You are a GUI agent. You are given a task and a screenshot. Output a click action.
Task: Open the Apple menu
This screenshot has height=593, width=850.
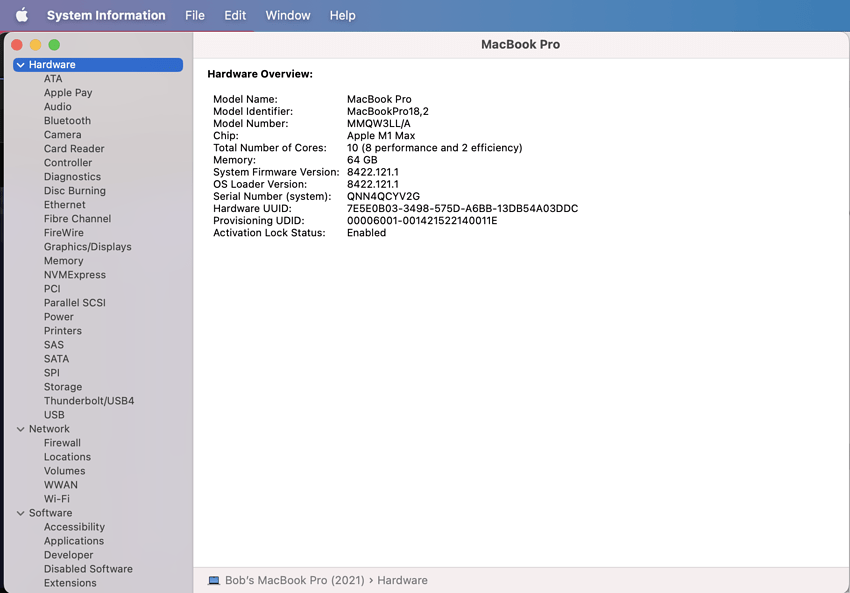[x=21, y=15]
